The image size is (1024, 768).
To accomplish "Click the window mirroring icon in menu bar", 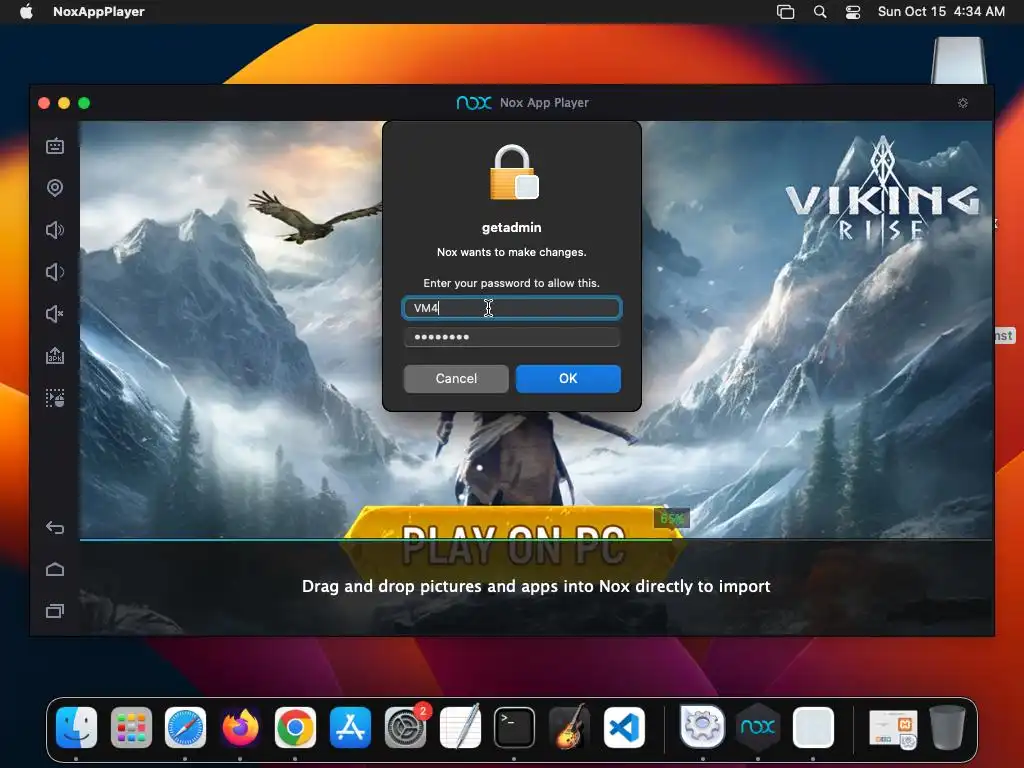I will pyautogui.click(x=786, y=11).
